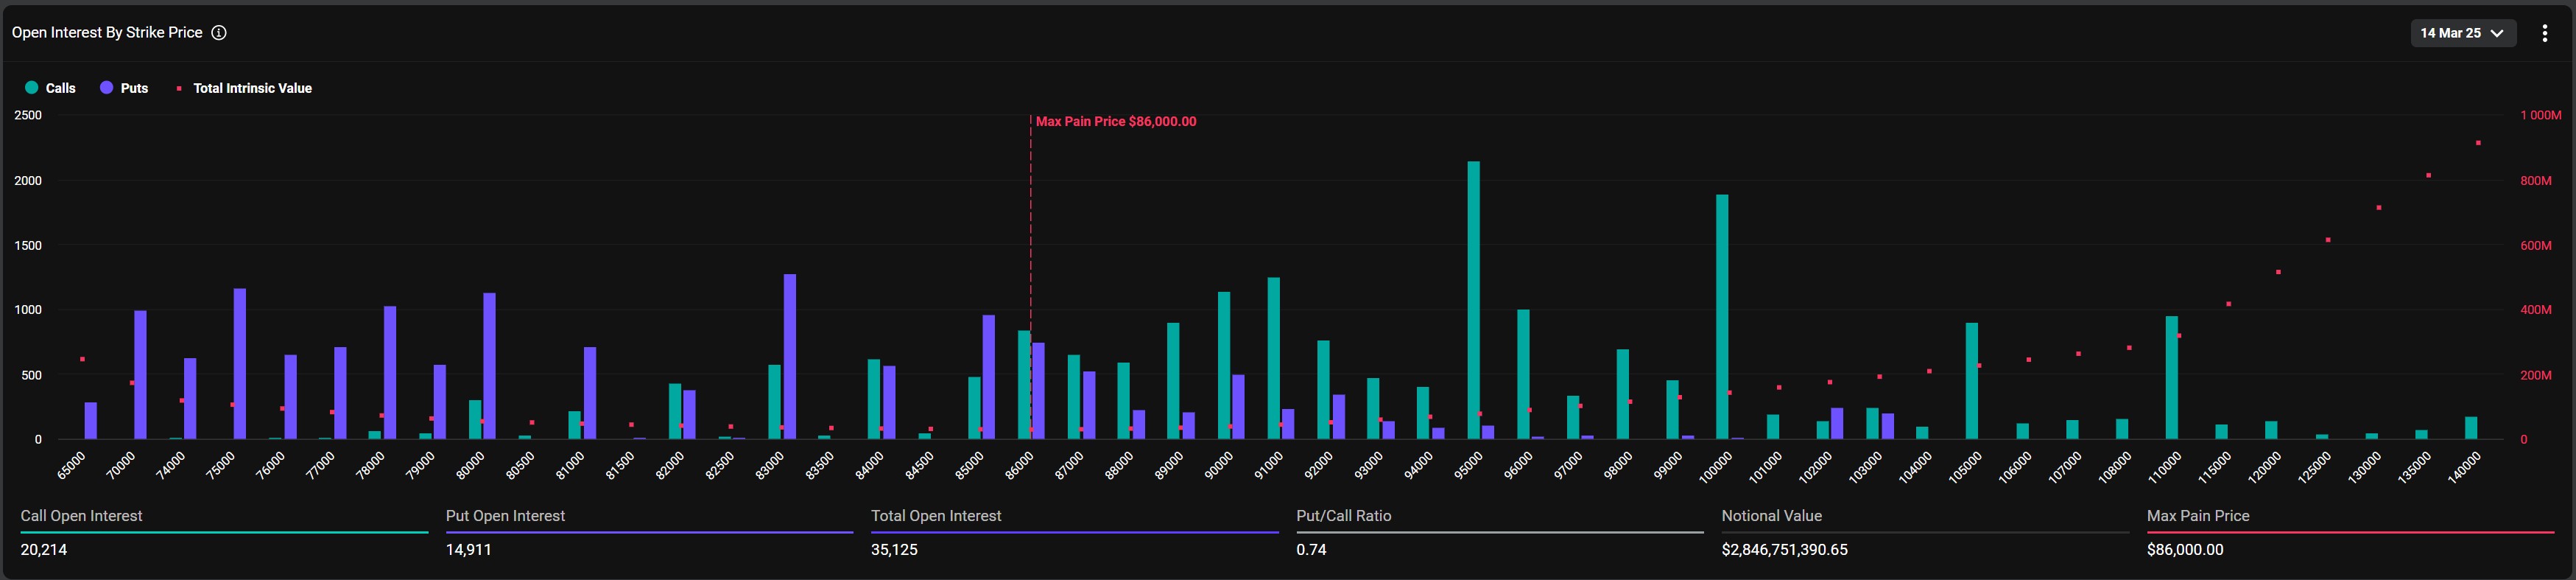Click the 140000 strike axis label
The width and height of the screenshot is (2576, 580).
pos(2464,468)
